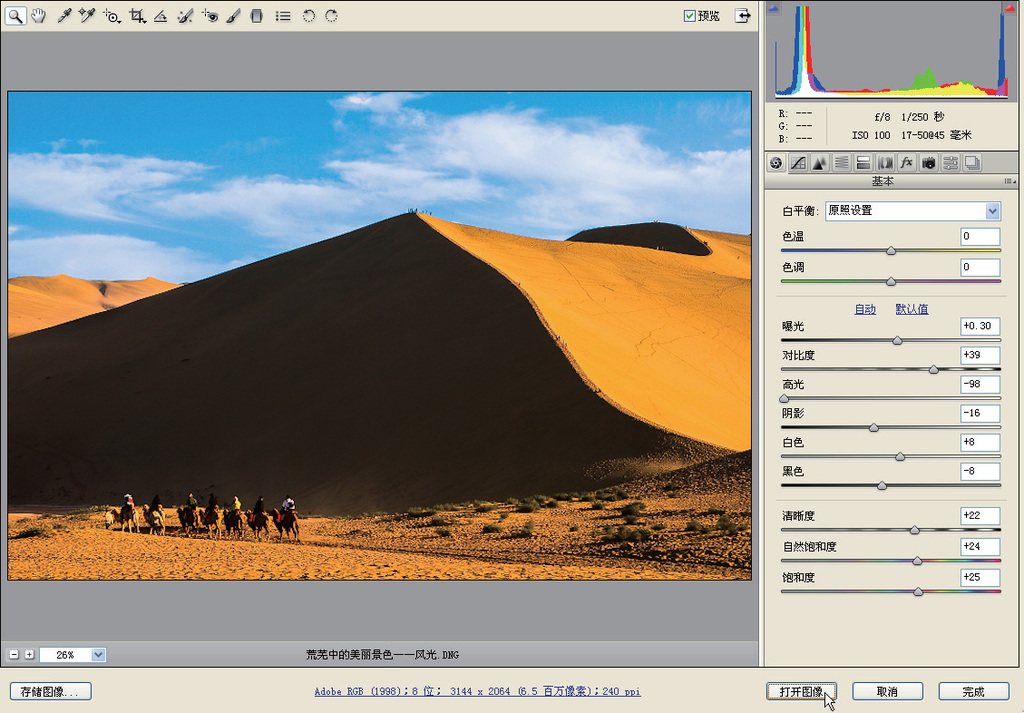Image resolution: width=1024 pixels, height=713 pixels.
Task: Rotate image 90° counterclockwise
Action: coord(308,16)
